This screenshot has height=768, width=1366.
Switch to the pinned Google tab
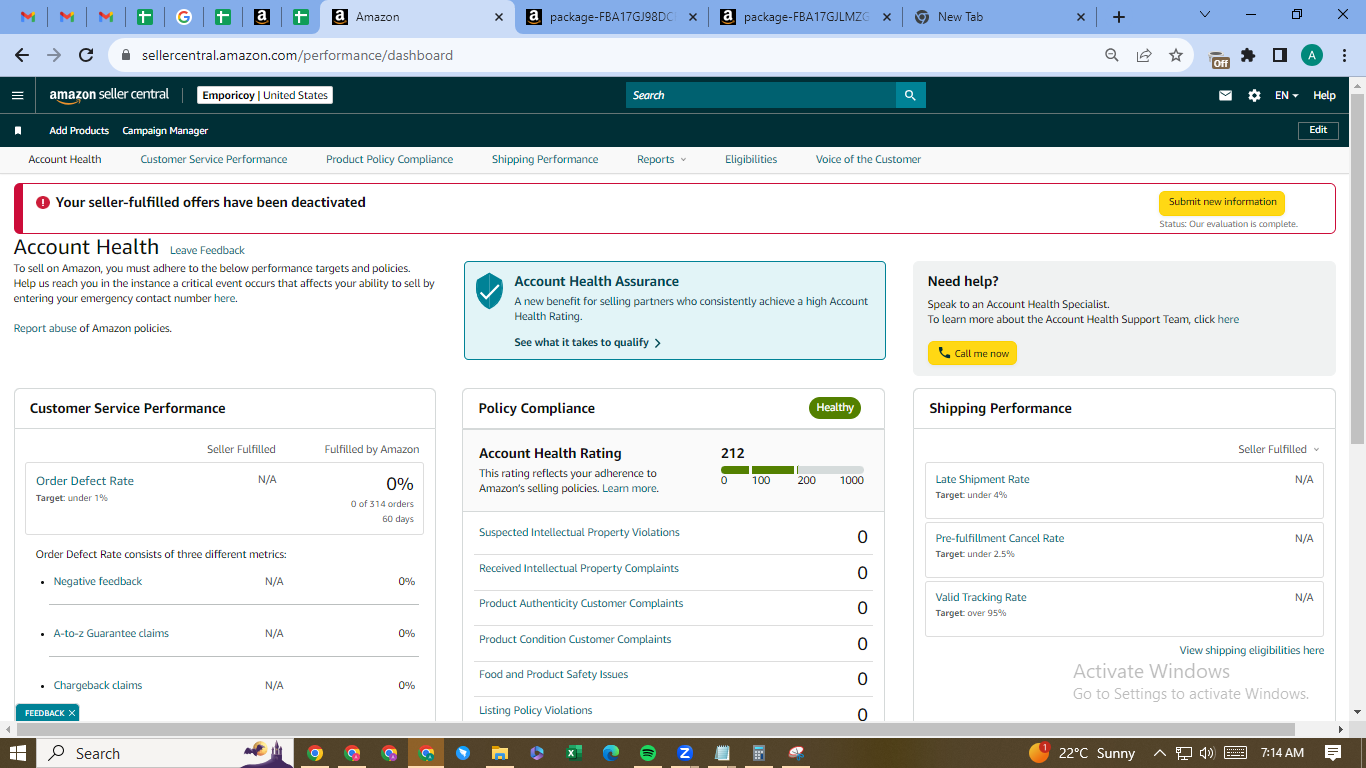[184, 17]
